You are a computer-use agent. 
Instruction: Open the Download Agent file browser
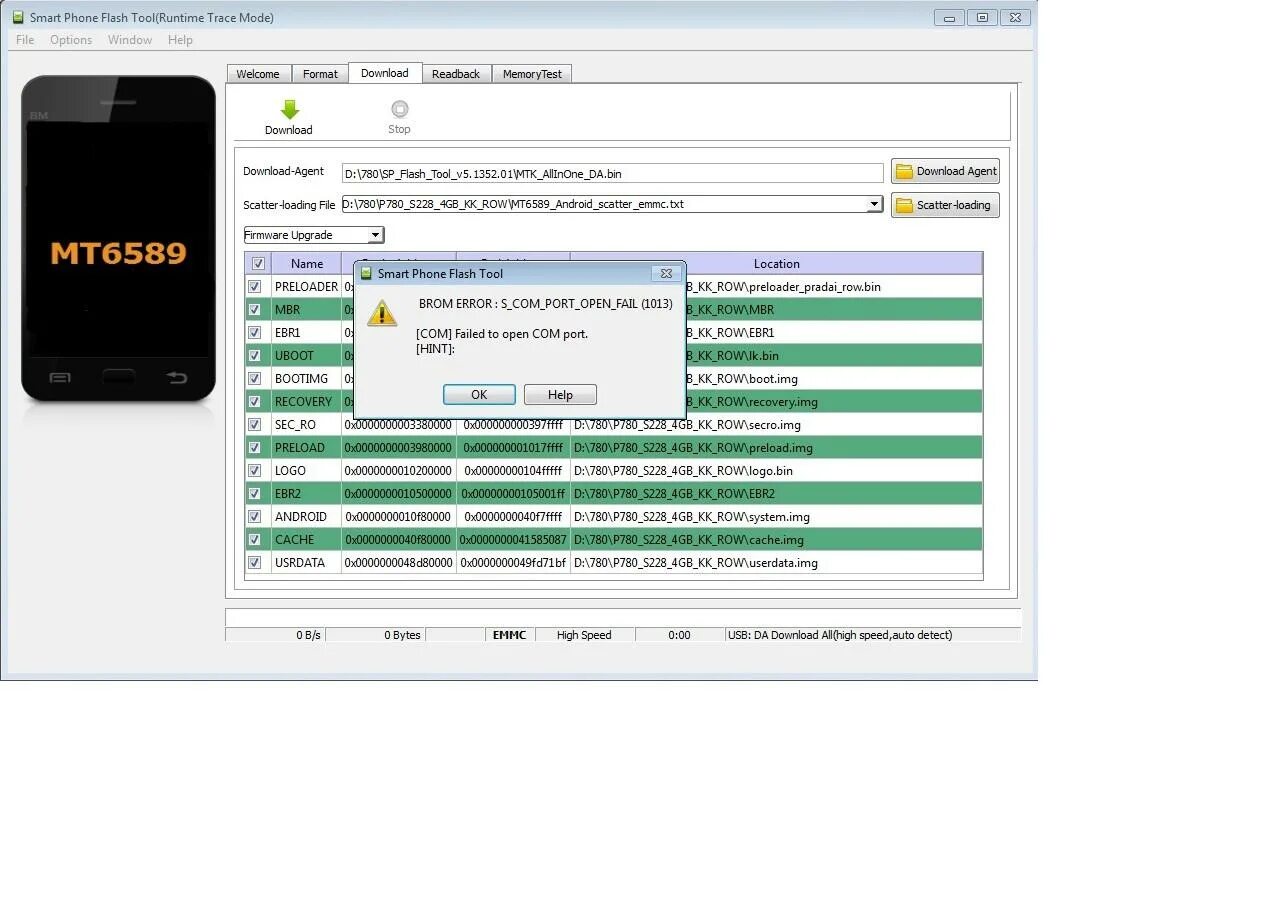click(944, 170)
